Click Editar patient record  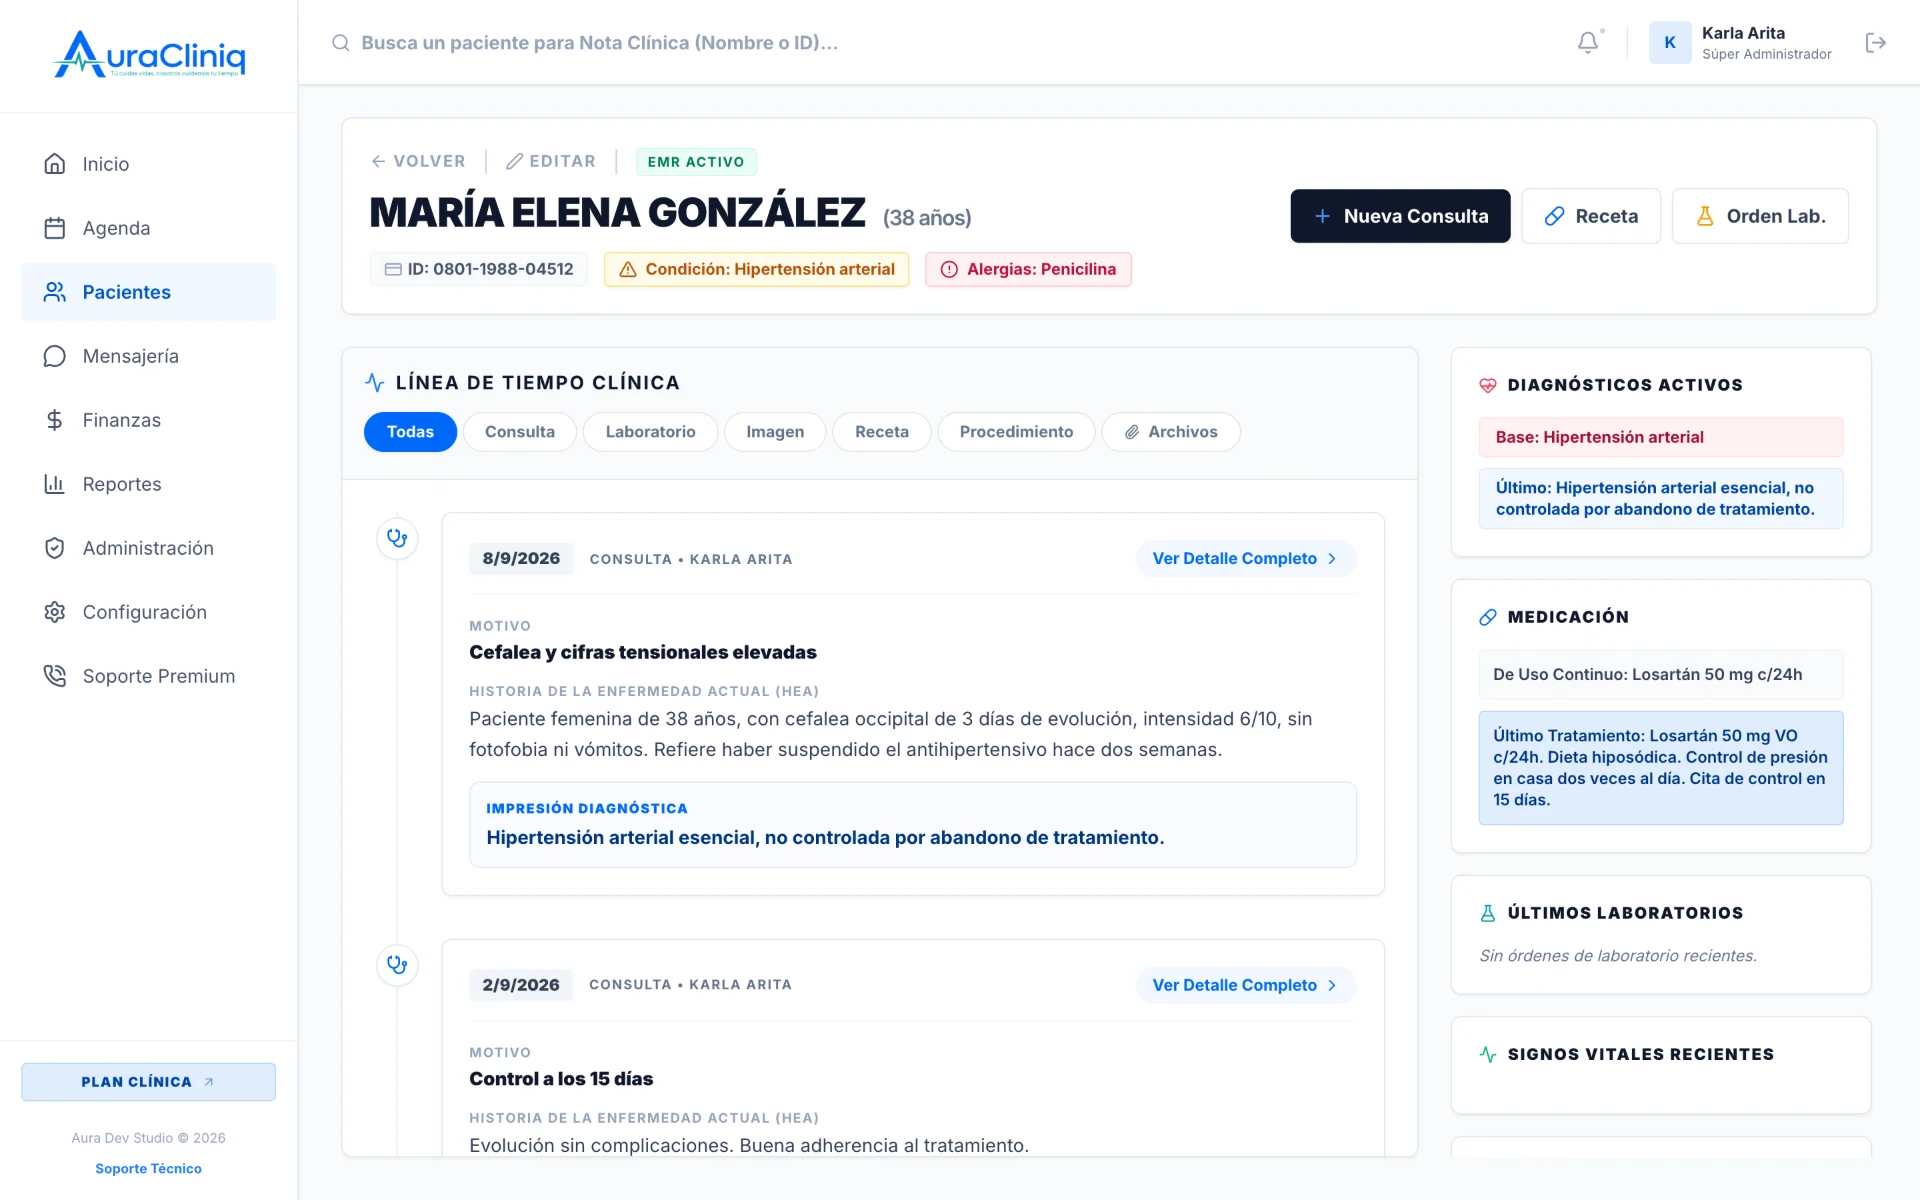click(551, 161)
